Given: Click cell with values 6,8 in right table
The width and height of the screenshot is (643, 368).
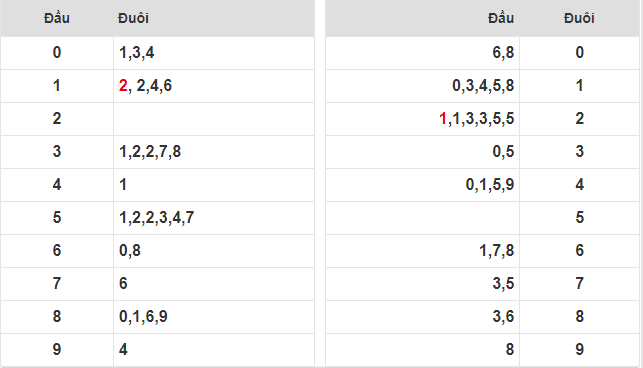Looking at the screenshot, I should click(422, 53).
